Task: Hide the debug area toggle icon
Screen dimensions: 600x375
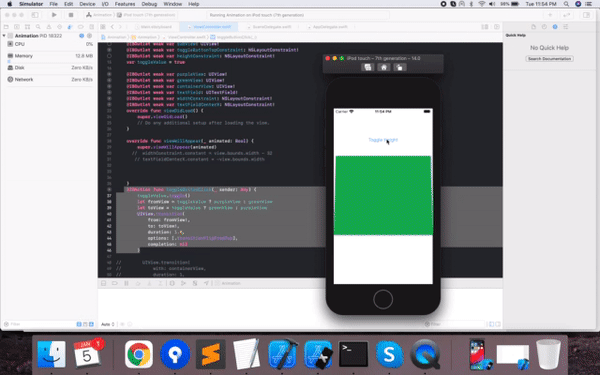Action: [x=104, y=284]
